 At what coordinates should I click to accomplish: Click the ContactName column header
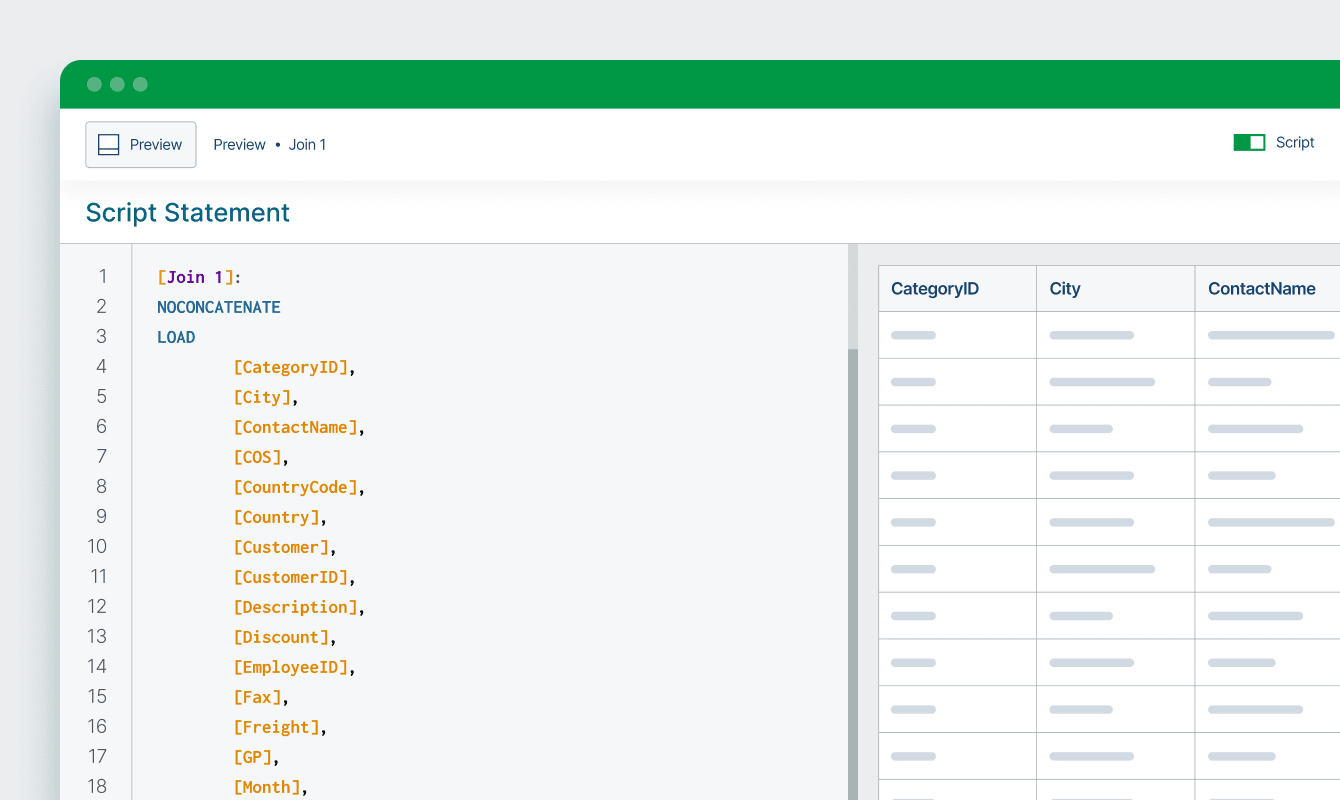1268,289
